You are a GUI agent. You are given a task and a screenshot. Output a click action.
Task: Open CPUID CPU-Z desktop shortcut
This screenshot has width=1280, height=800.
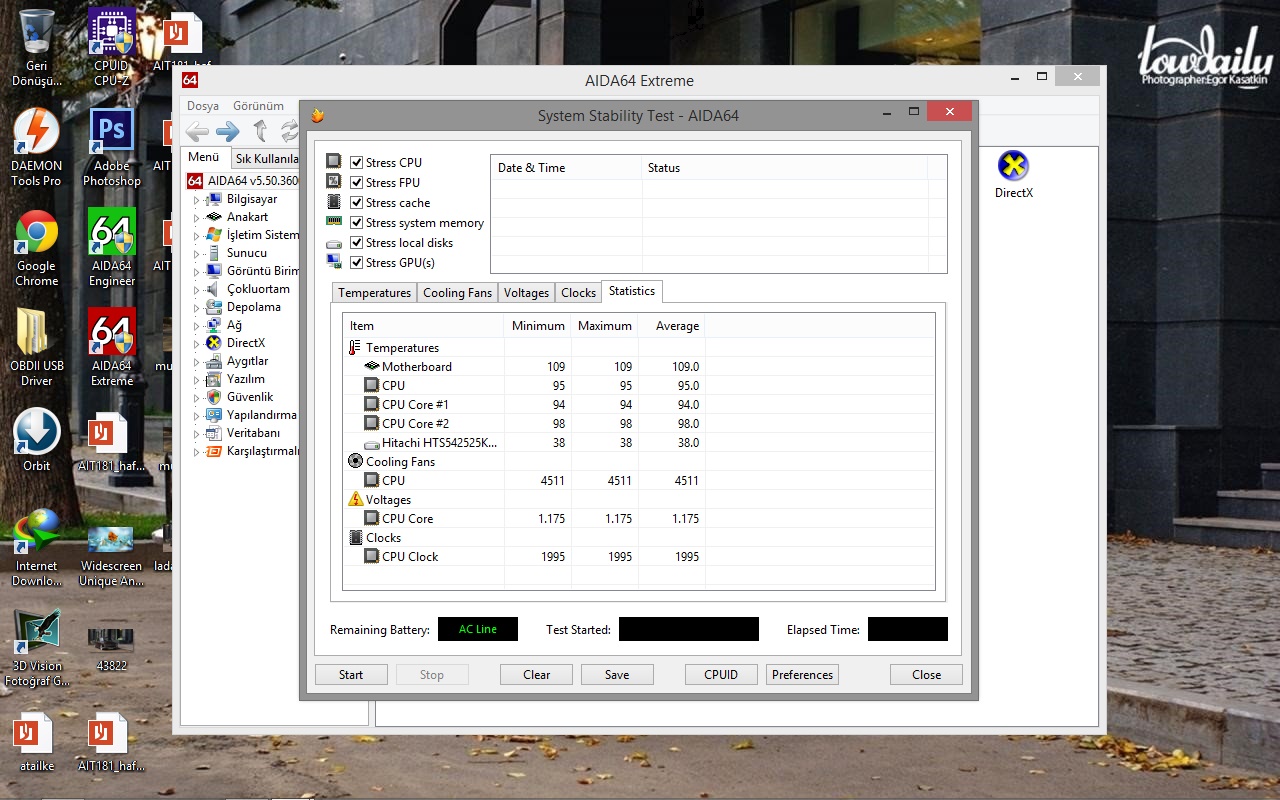point(112,48)
